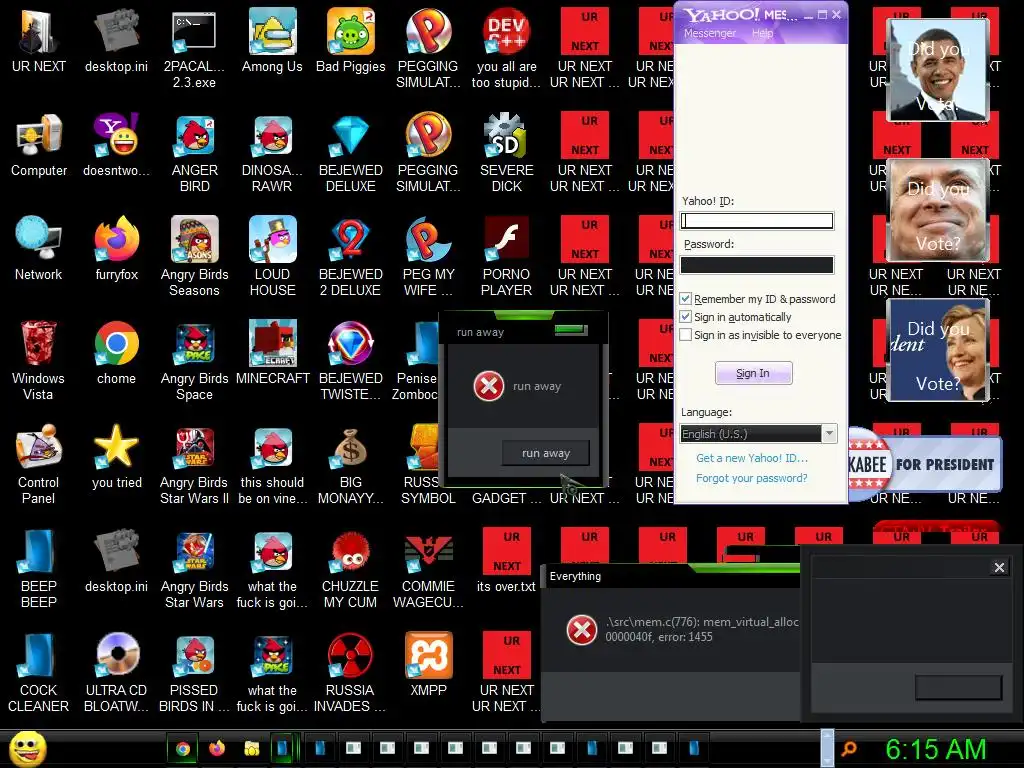The height and width of the screenshot is (768, 1024).
Task: Click the Yahoo! ID input field
Action: point(757,221)
